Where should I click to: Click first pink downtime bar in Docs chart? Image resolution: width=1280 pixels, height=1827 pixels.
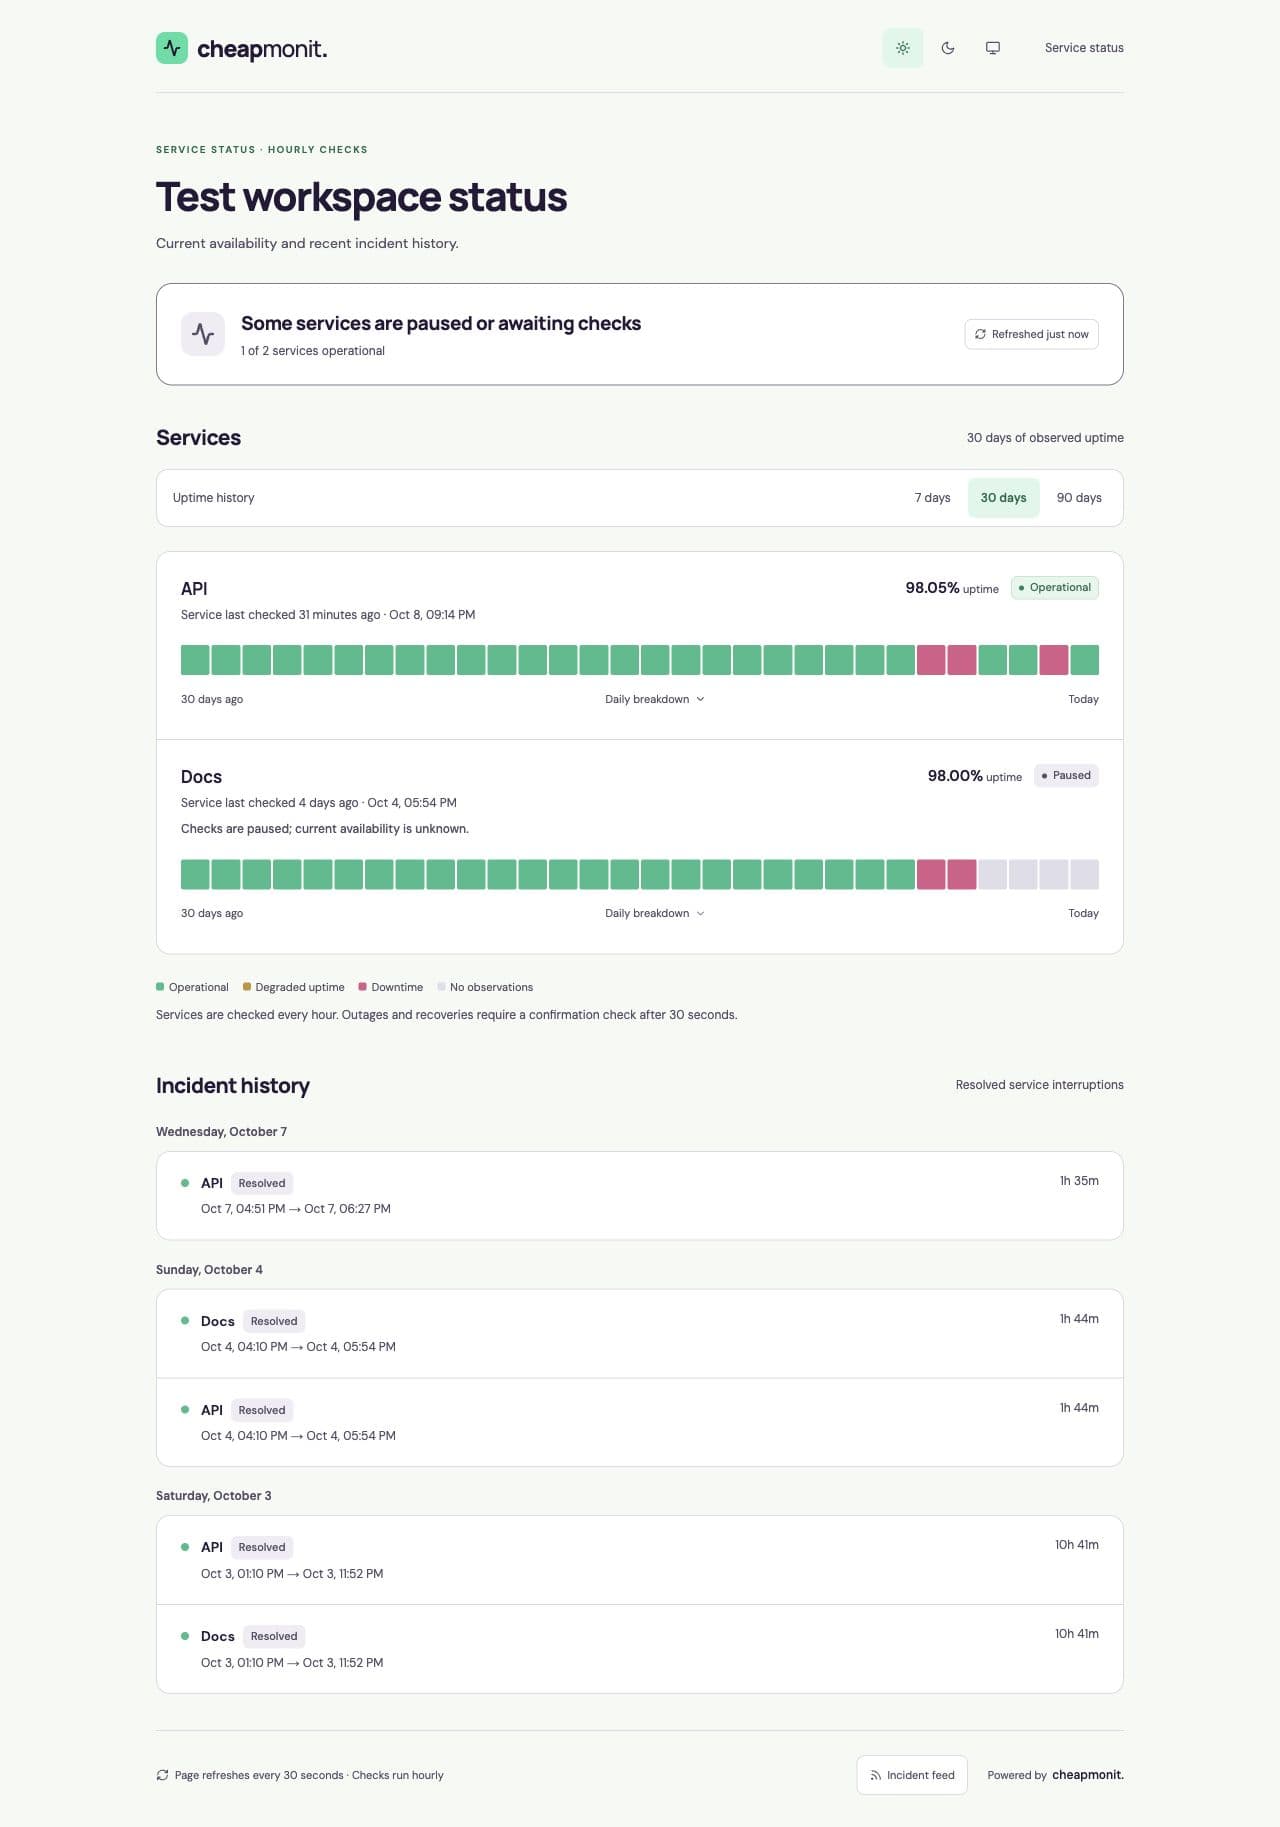pos(931,874)
